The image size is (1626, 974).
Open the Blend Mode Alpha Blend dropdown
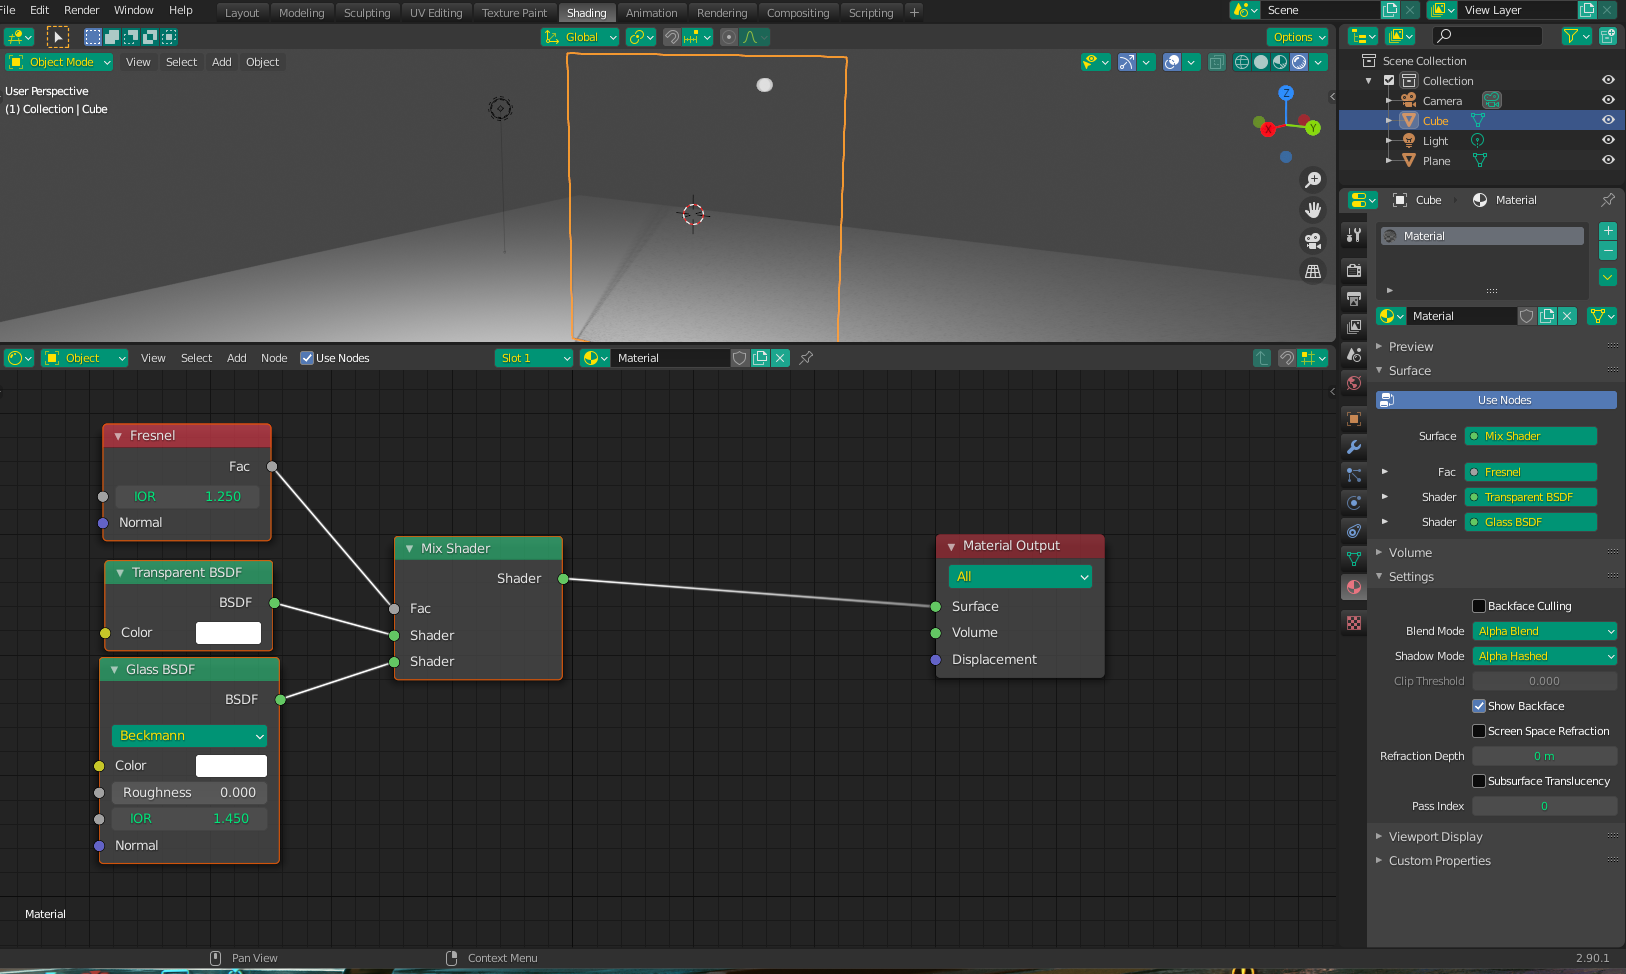[x=1545, y=631]
